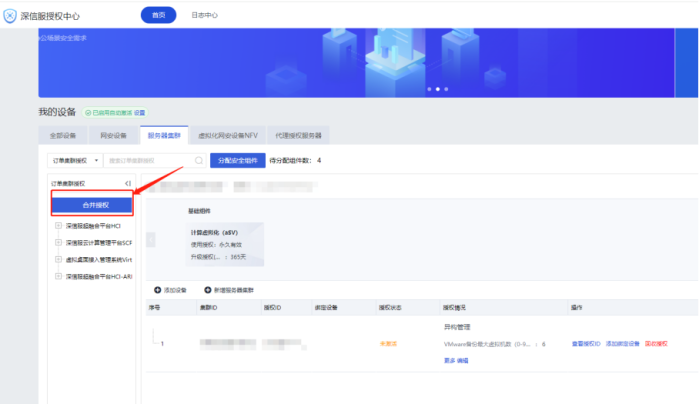This screenshot has height=405, width=700.
Task: Expand the 深信服云计算管理平台SCP node
Action: [x=58, y=242]
